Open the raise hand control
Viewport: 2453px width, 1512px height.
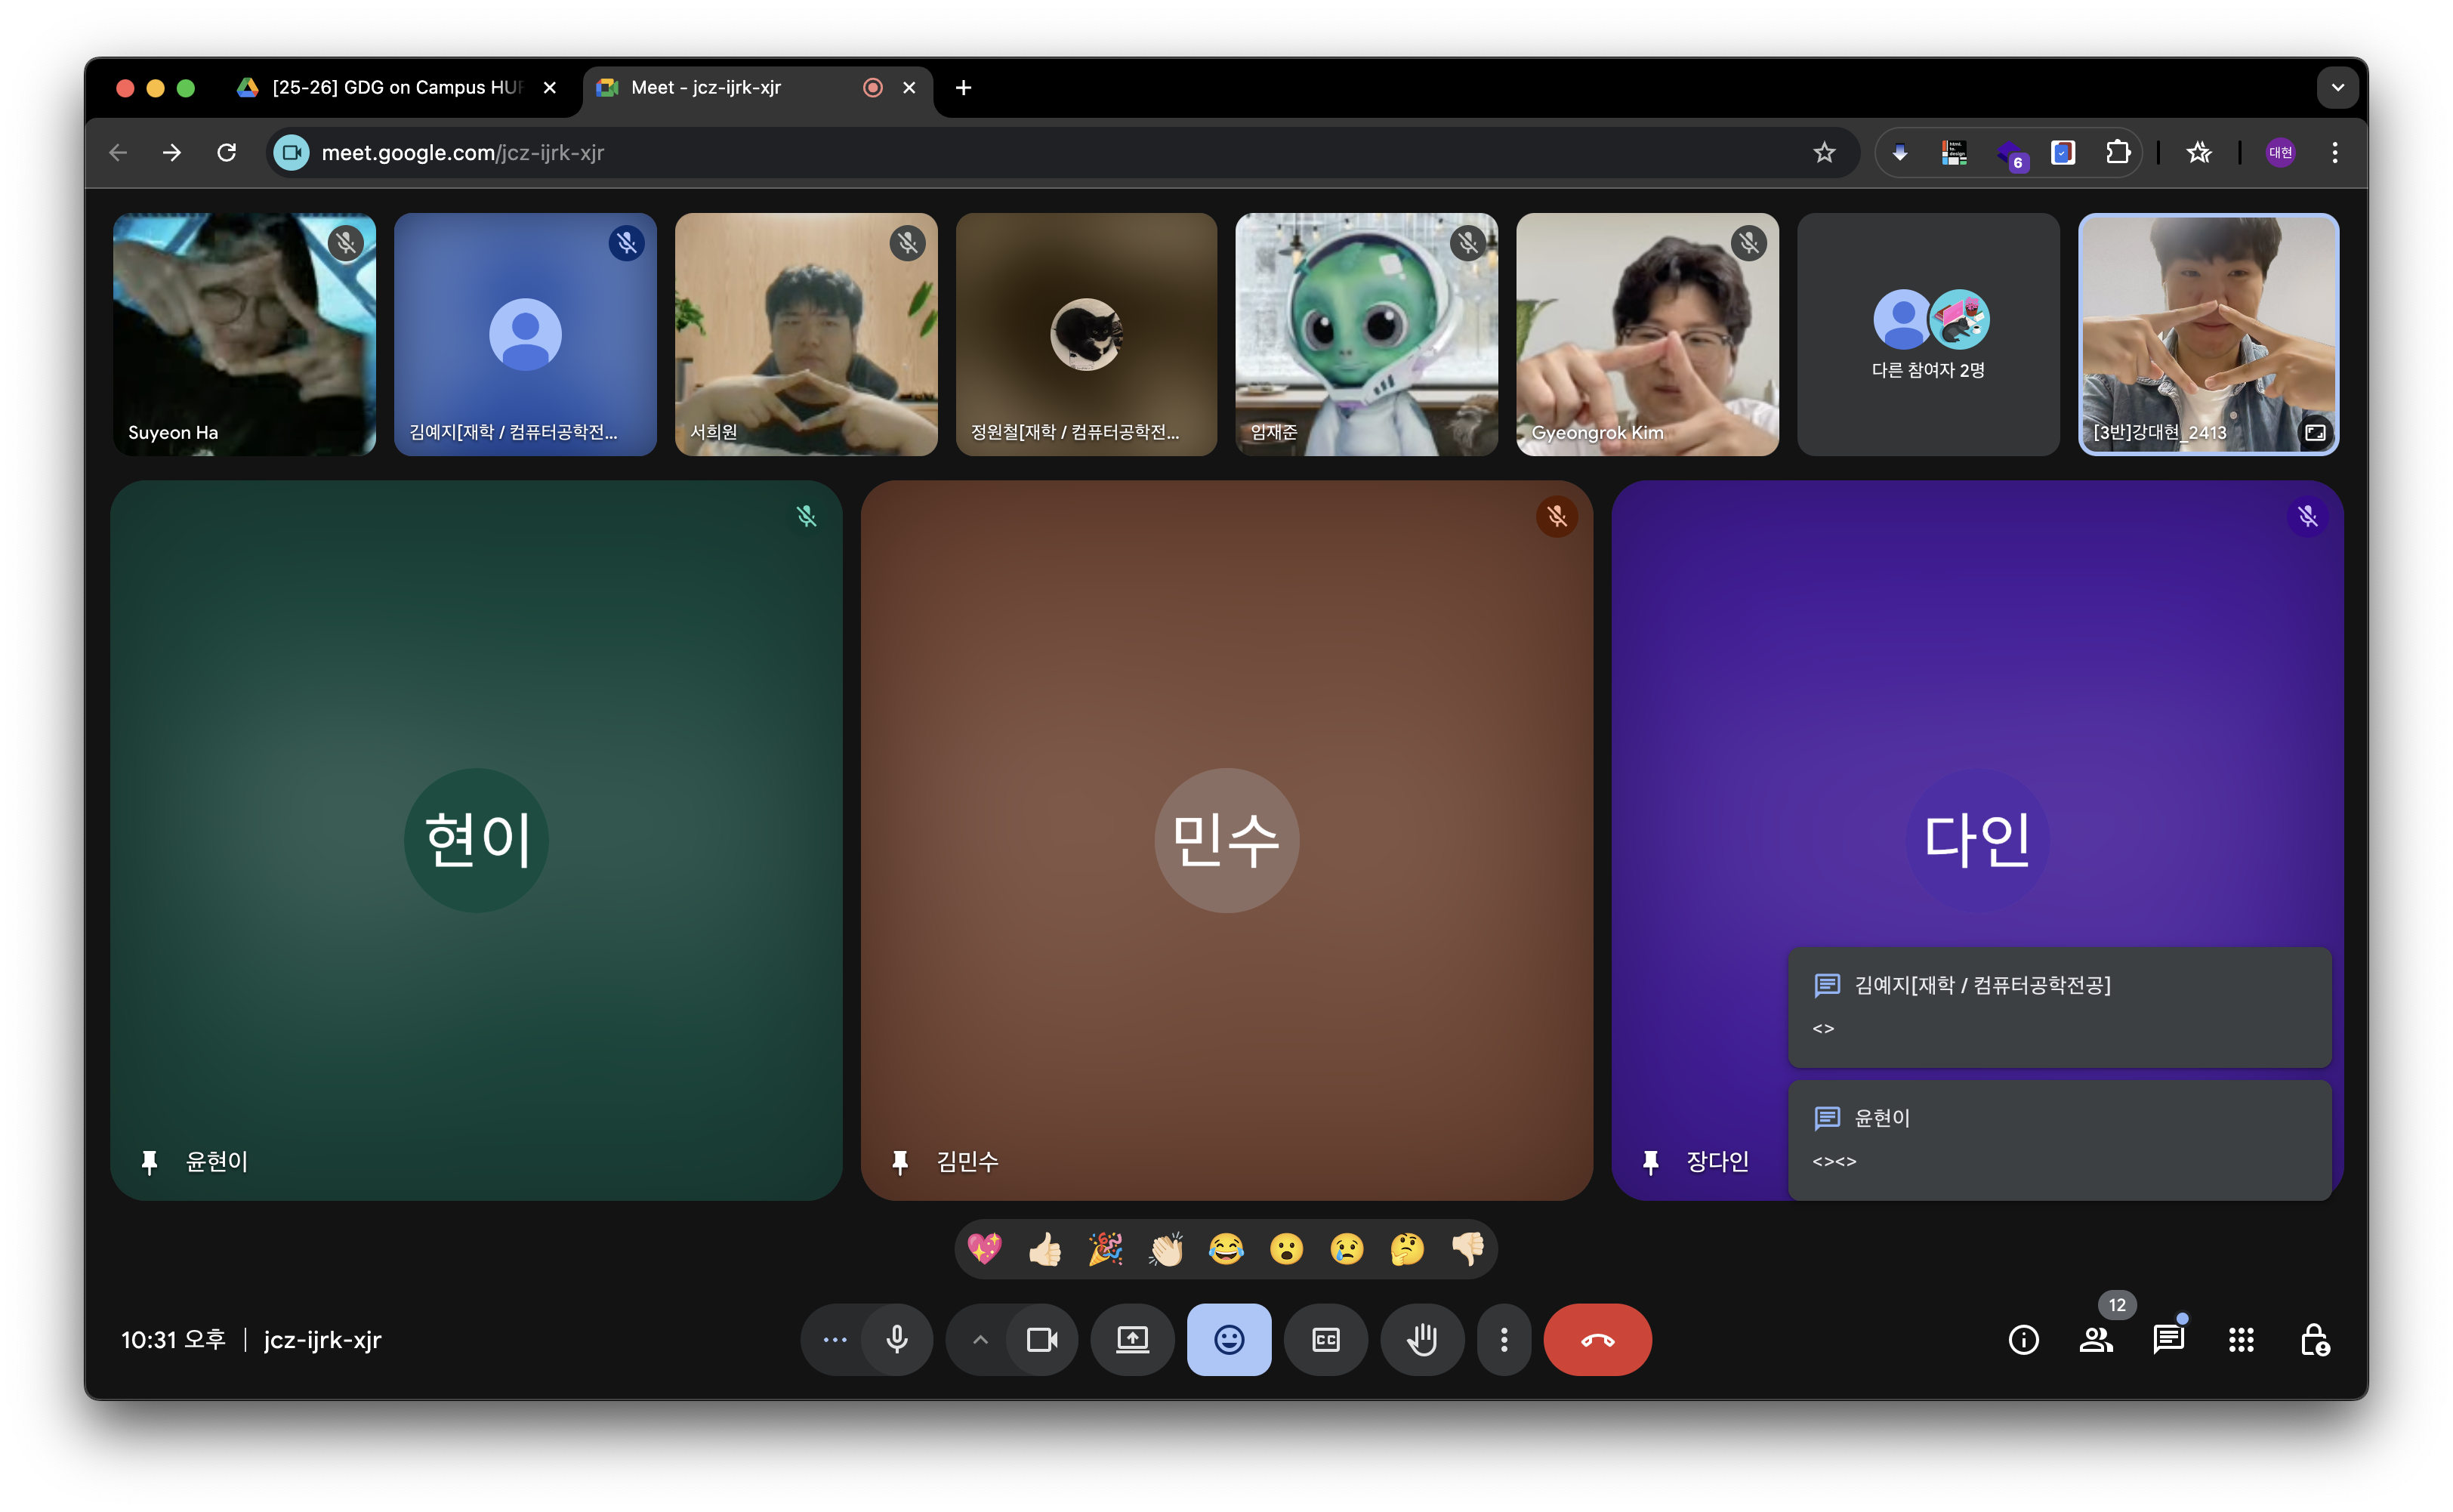pyautogui.click(x=1422, y=1340)
